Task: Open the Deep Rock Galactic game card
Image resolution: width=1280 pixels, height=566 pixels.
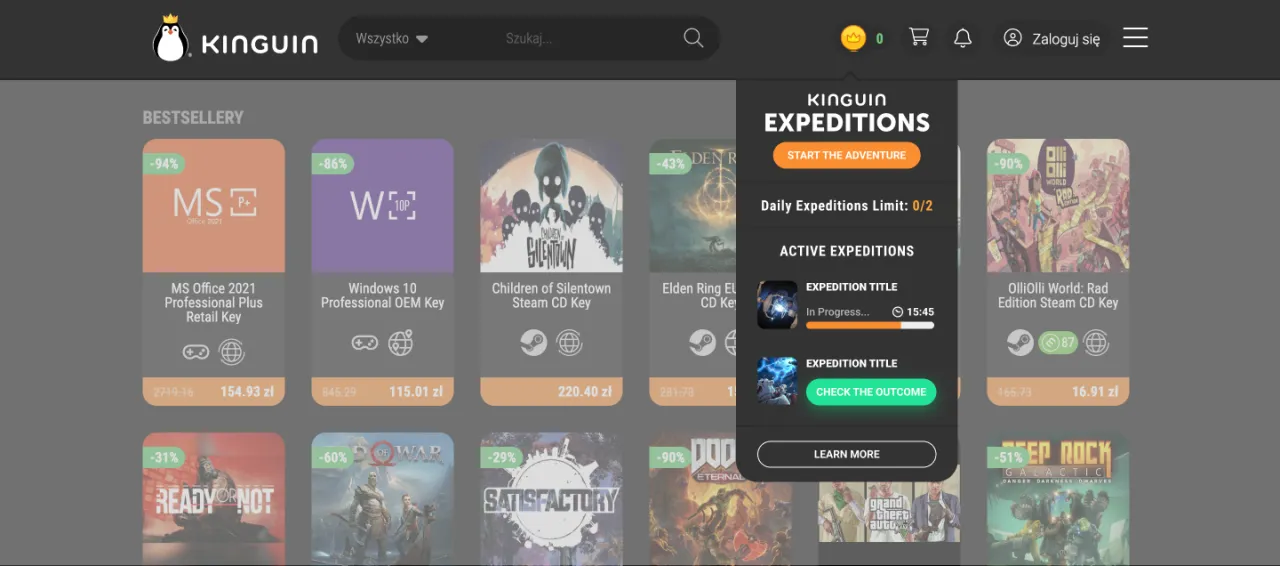Action: 1058,499
